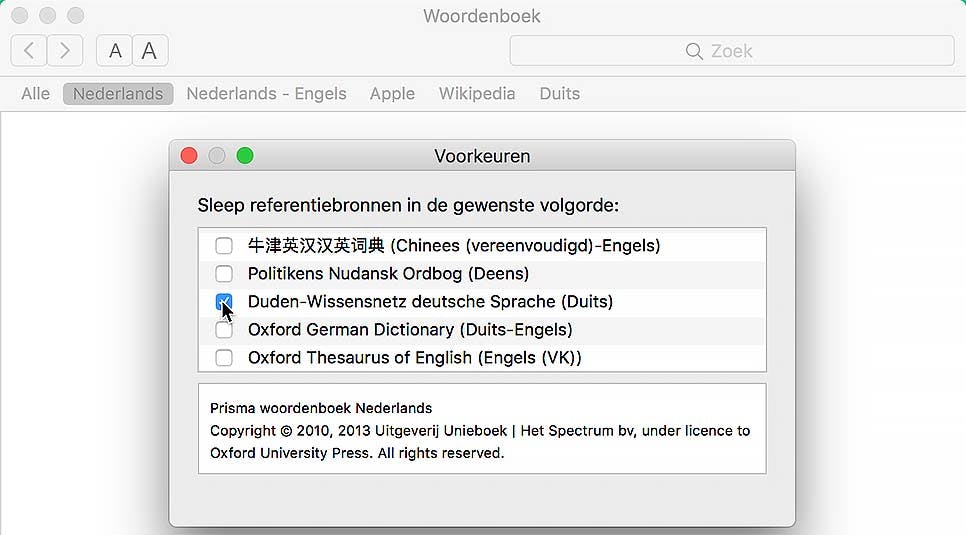The height and width of the screenshot is (535, 966).
Task: Select the Oxford German Dictionary (Duits-Engels) row label
Action: pyautogui.click(x=410, y=330)
